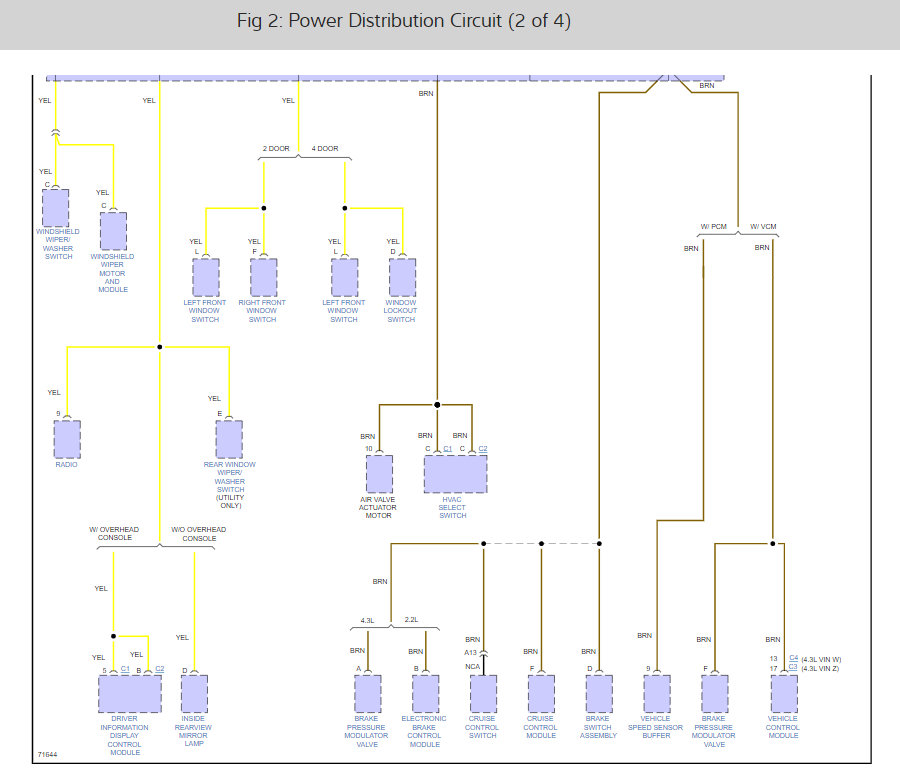This screenshot has height=780, width=900.
Task: Click the '2.2L' engine option label
Action: 412,619
